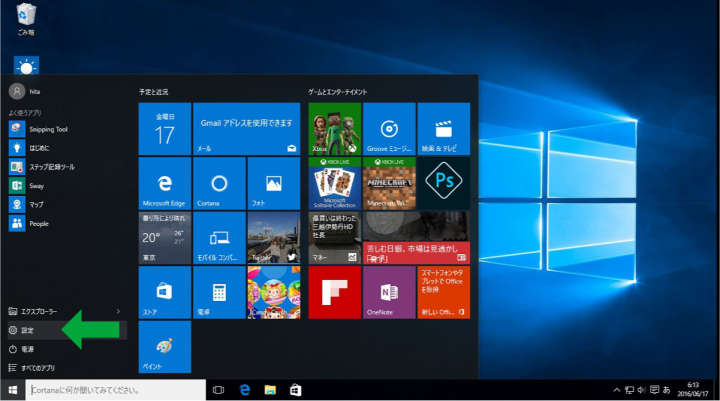Open the Twitter tile
The image size is (720, 401).
pyautogui.click(x=274, y=238)
